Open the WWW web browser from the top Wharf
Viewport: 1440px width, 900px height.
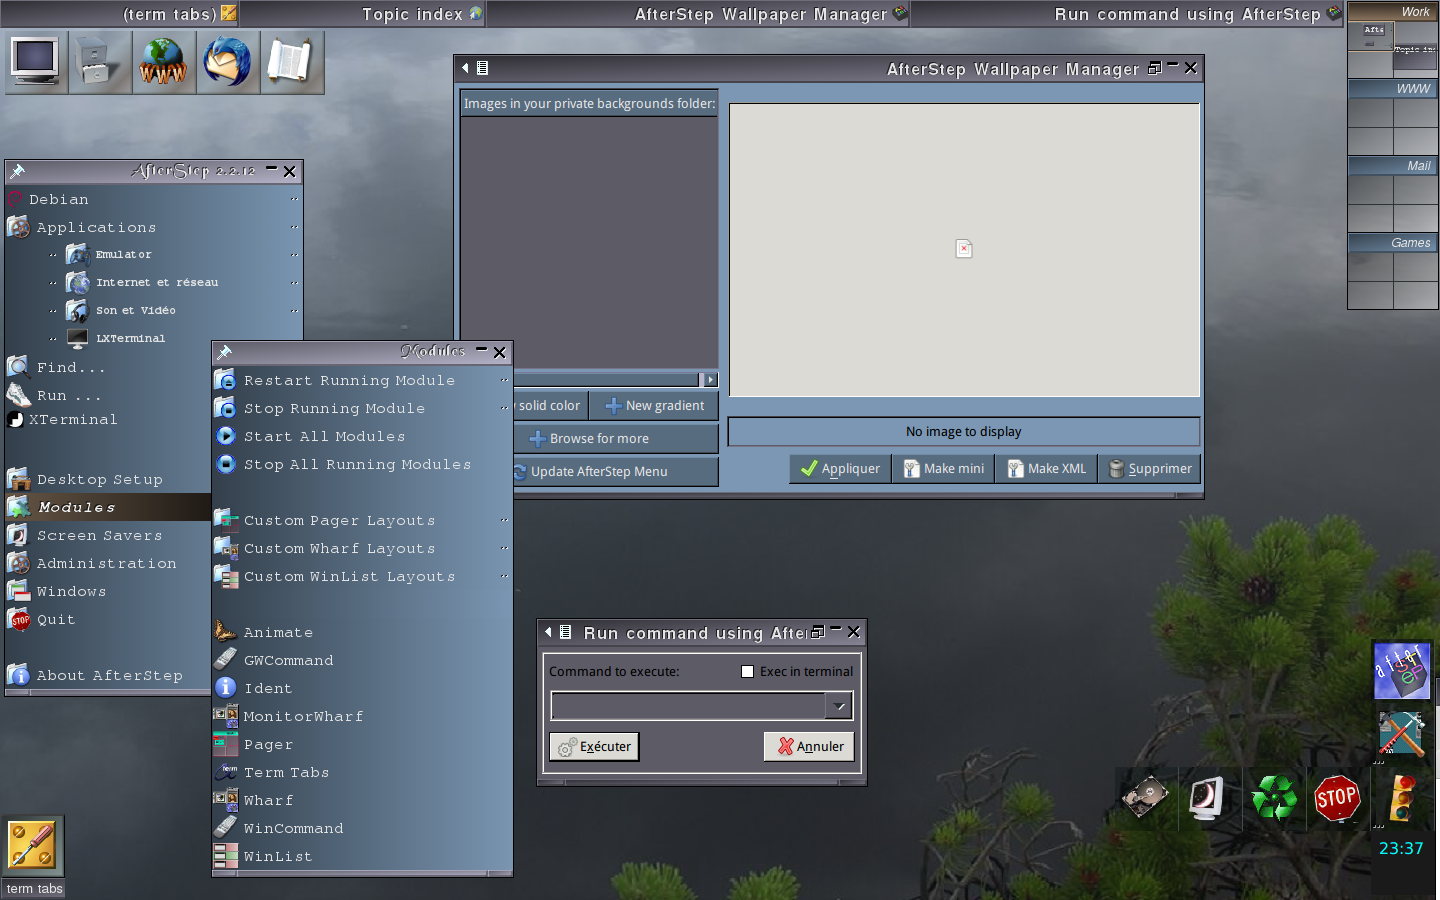[x=164, y=62]
